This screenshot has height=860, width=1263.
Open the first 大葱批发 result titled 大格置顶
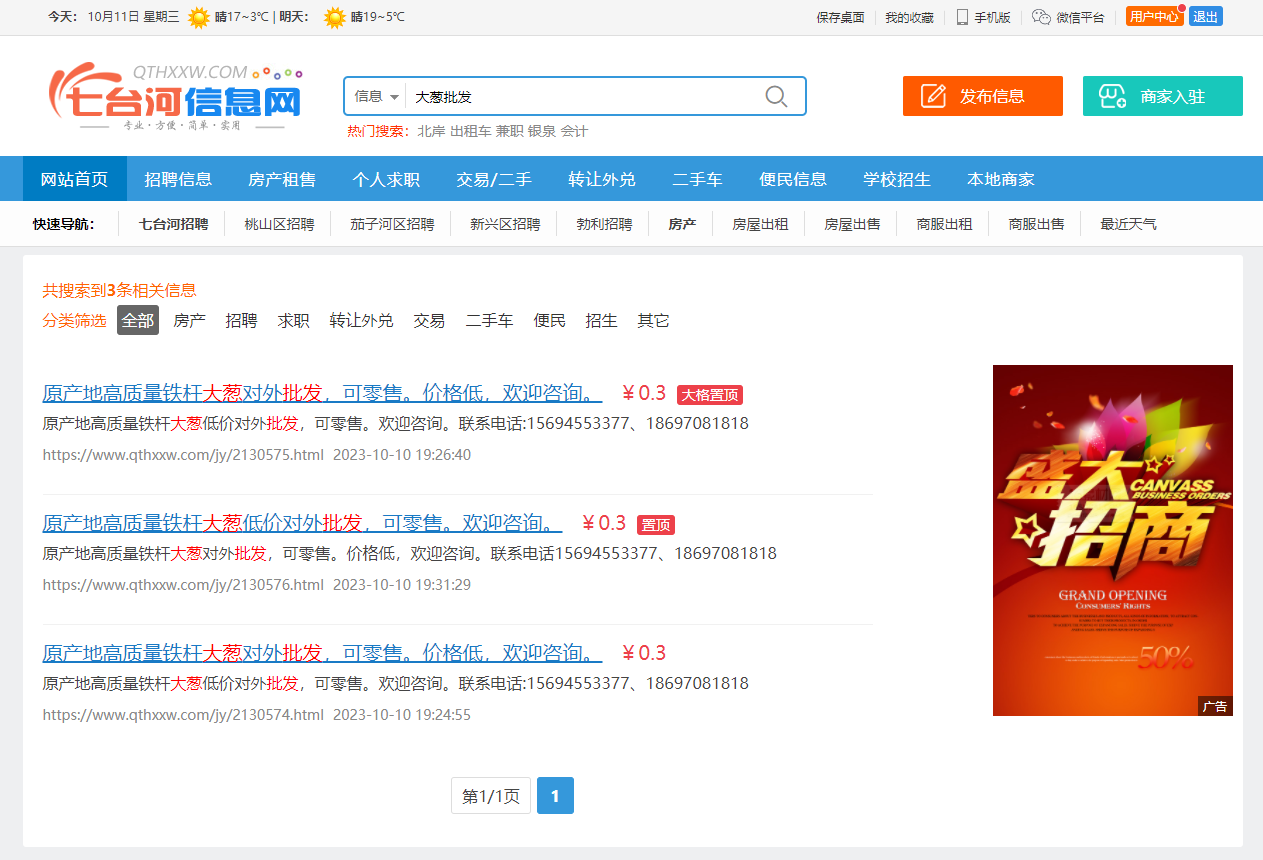[322, 392]
